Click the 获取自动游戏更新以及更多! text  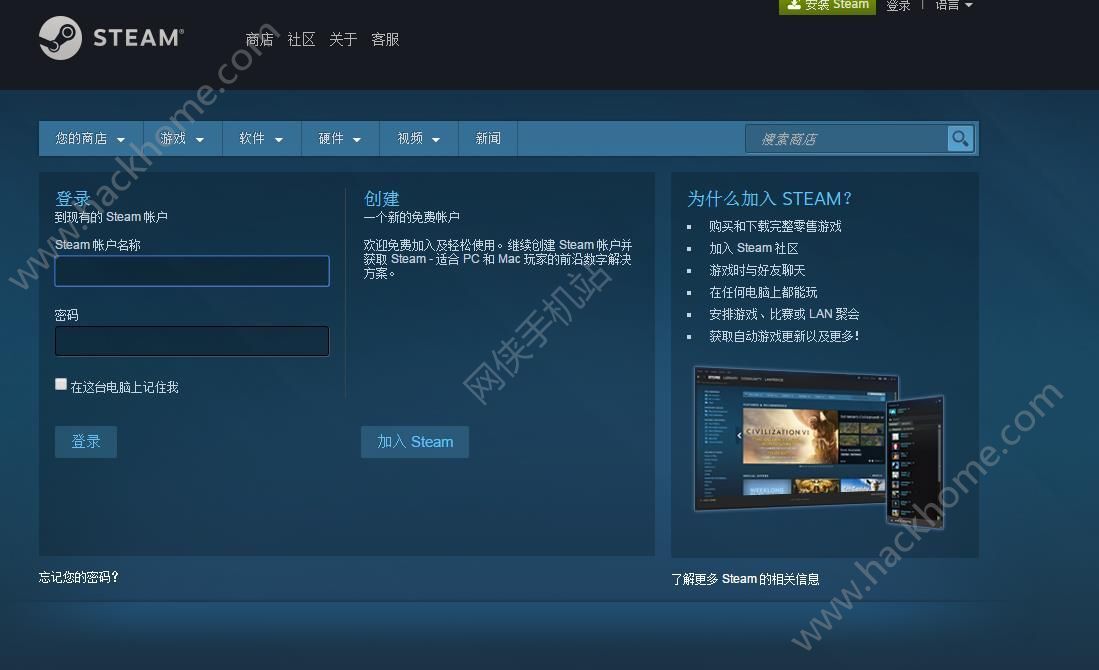[x=784, y=336]
